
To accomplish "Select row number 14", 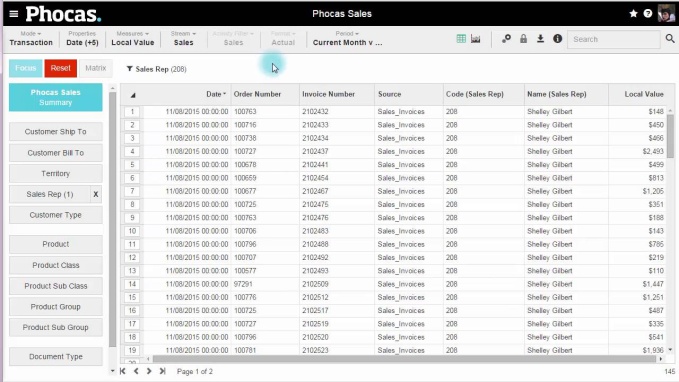I will click(x=132, y=284).
